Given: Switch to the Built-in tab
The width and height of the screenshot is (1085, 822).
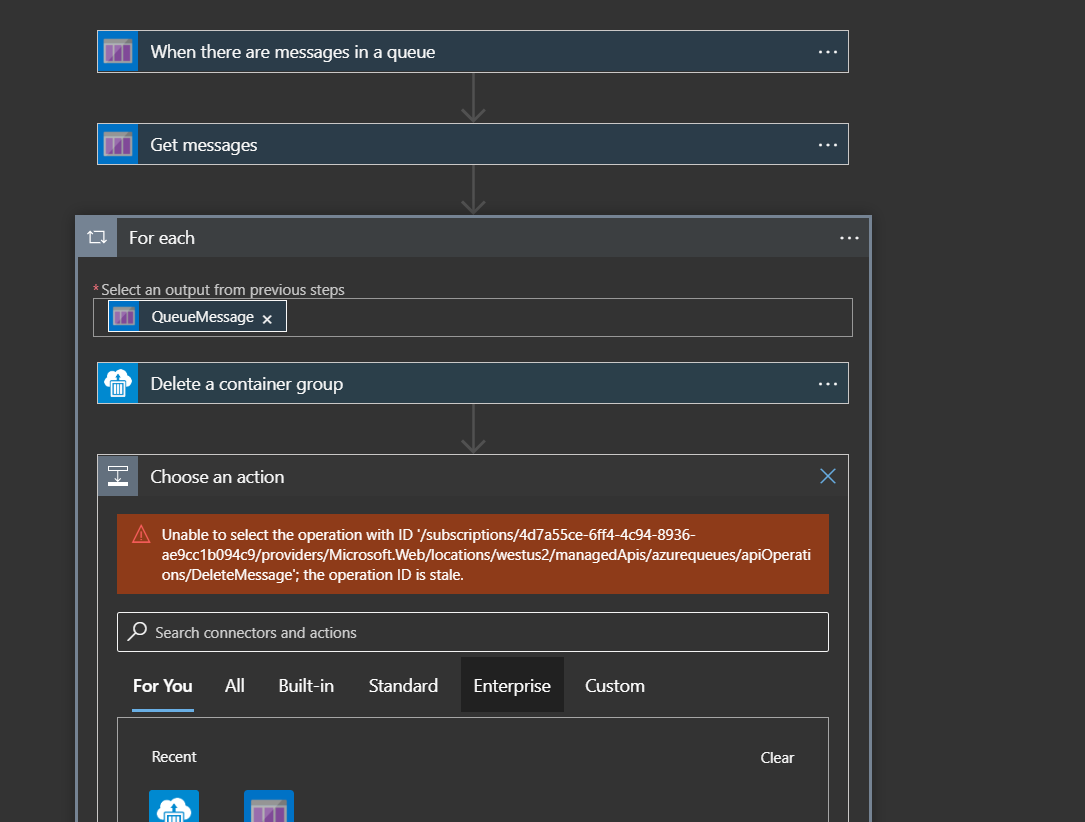Looking at the screenshot, I should click(x=306, y=686).
